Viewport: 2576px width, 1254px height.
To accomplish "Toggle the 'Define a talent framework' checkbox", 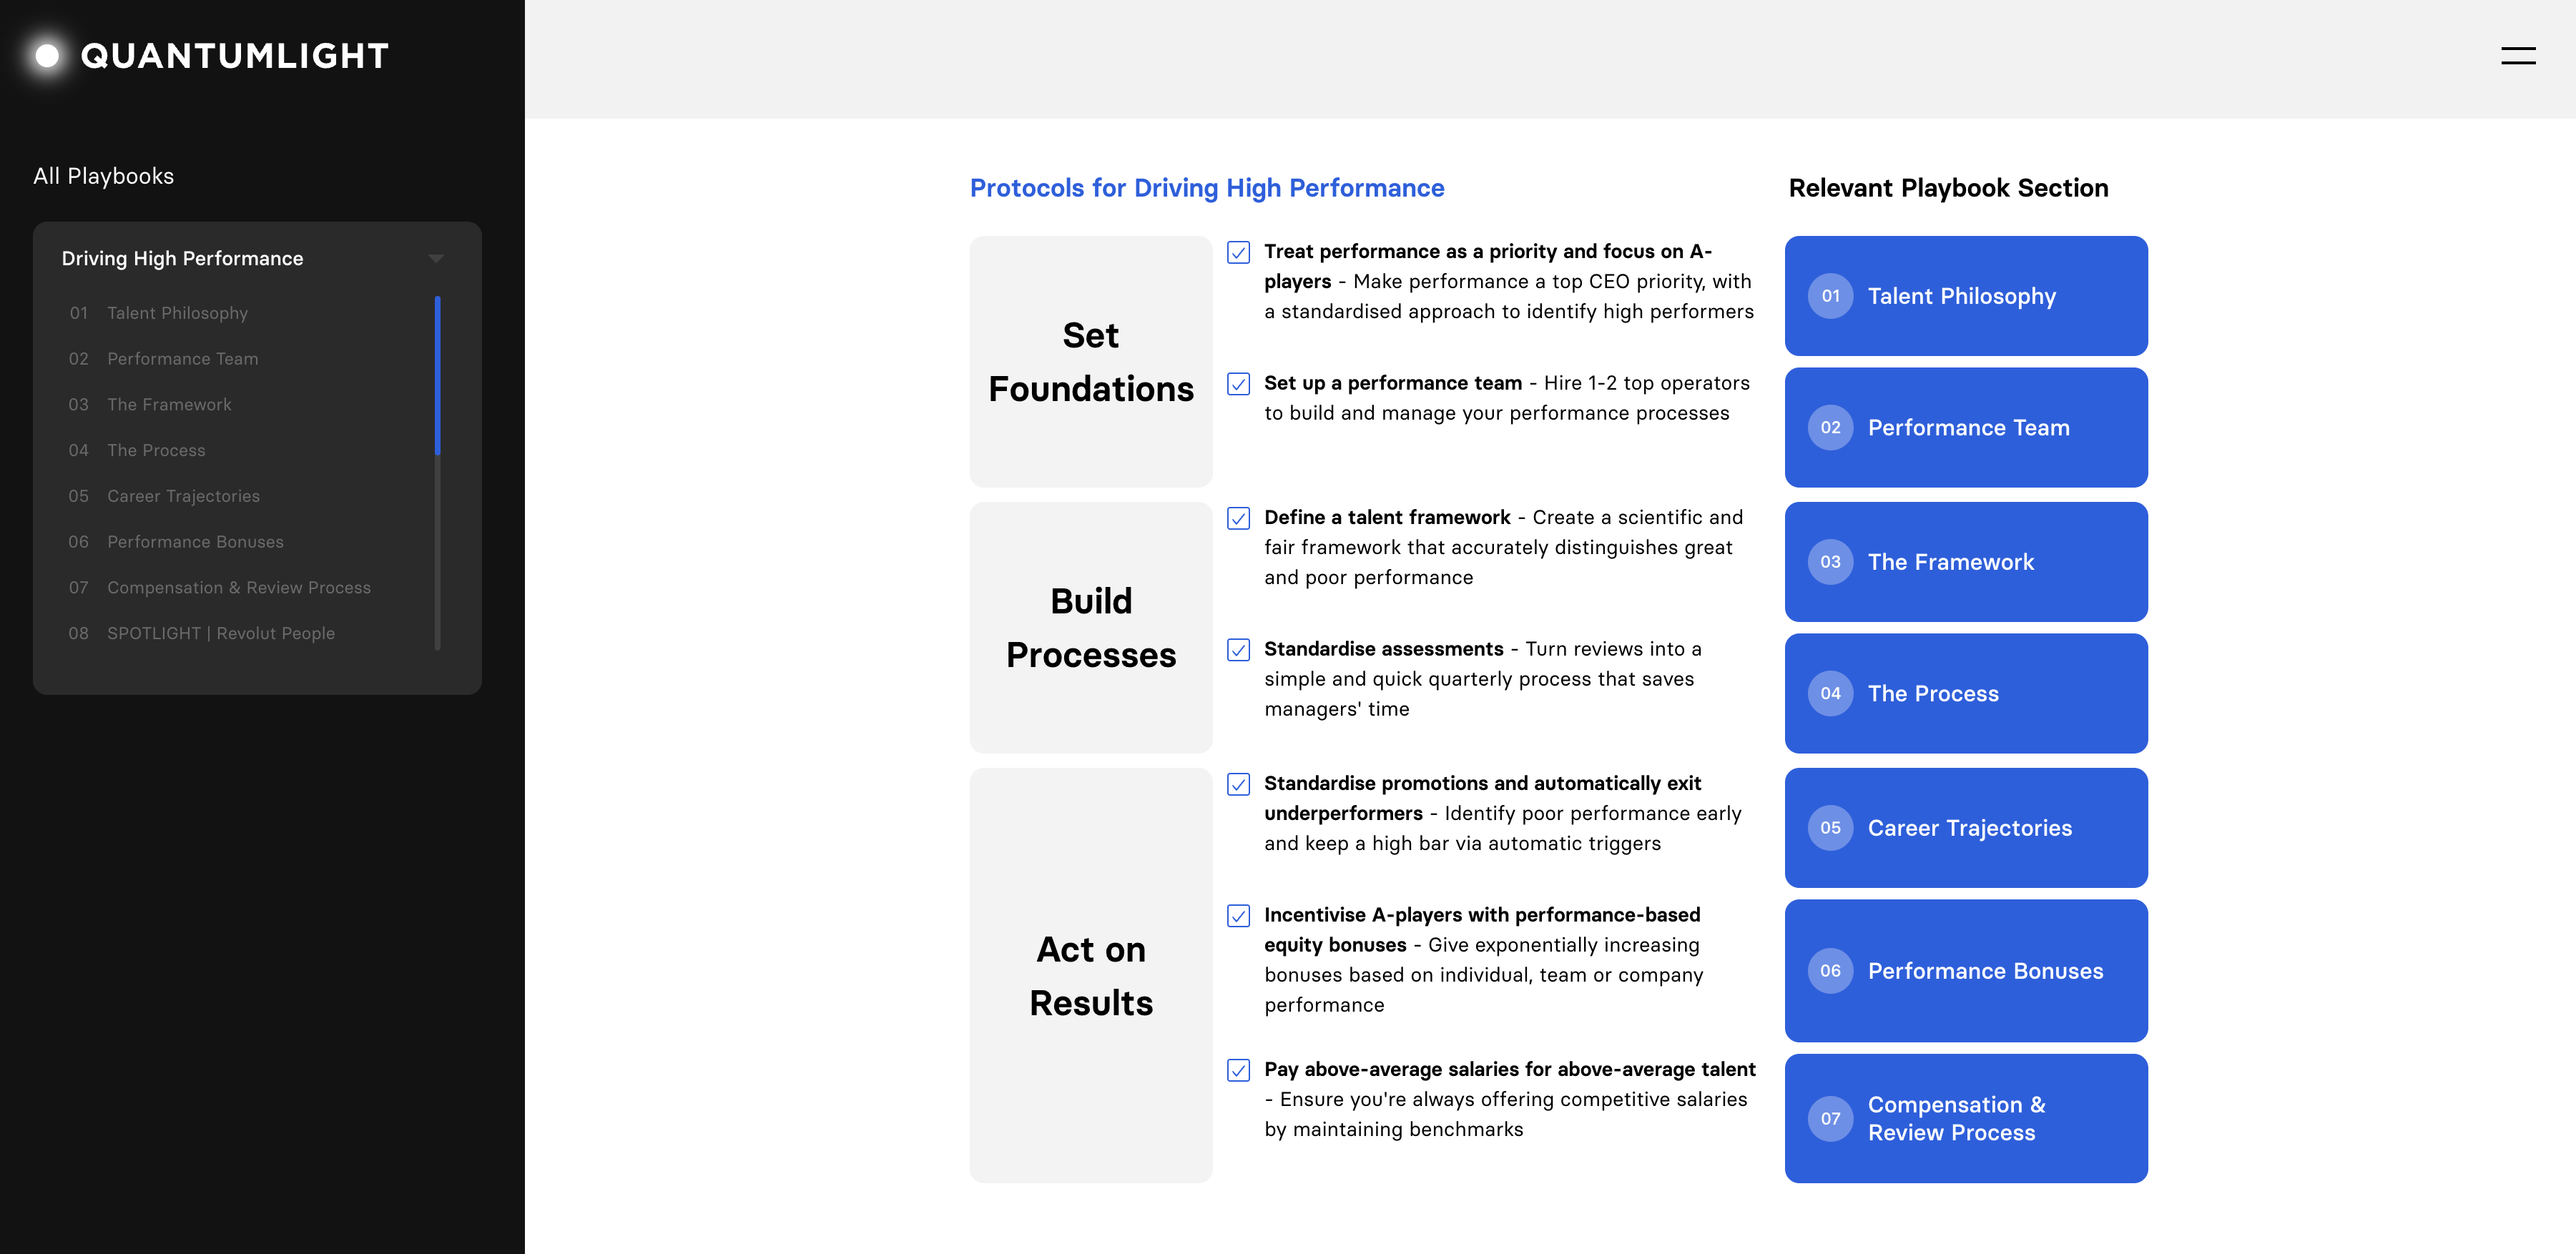I will tap(1238, 518).
